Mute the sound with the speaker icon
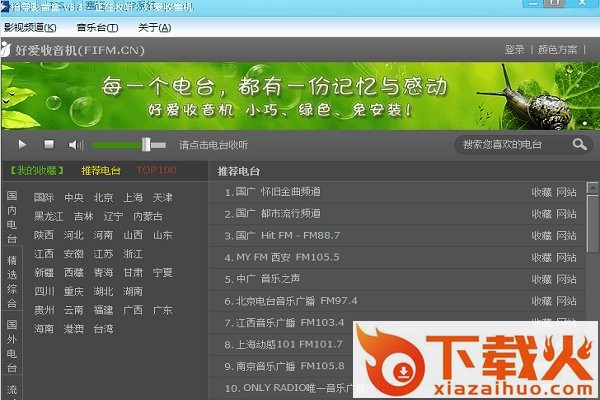 [x=75, y=145]
